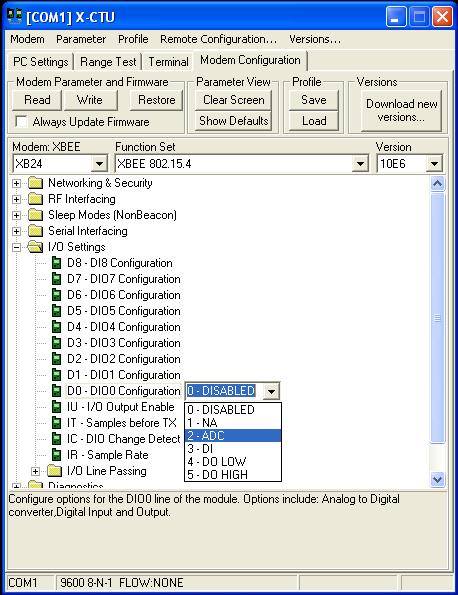Select 3 - DI option

[x=233, y=449]
